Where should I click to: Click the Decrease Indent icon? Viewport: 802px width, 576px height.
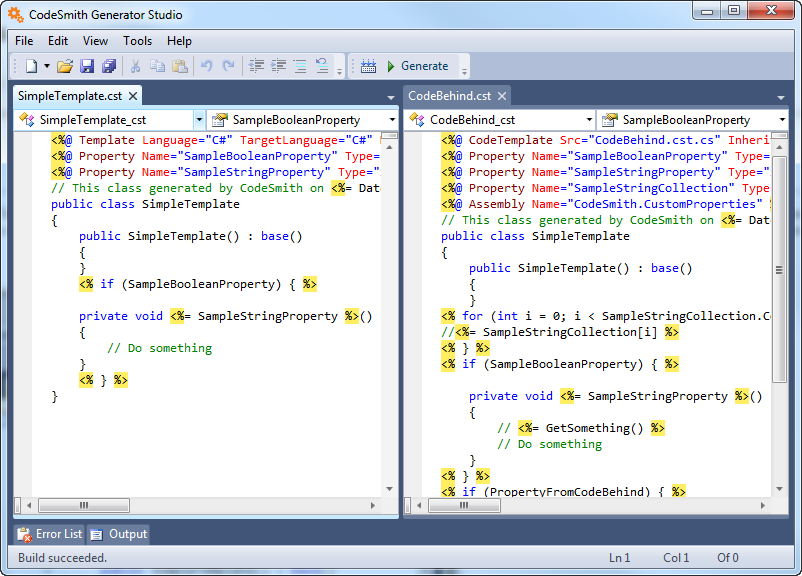(x=256, y=66)
